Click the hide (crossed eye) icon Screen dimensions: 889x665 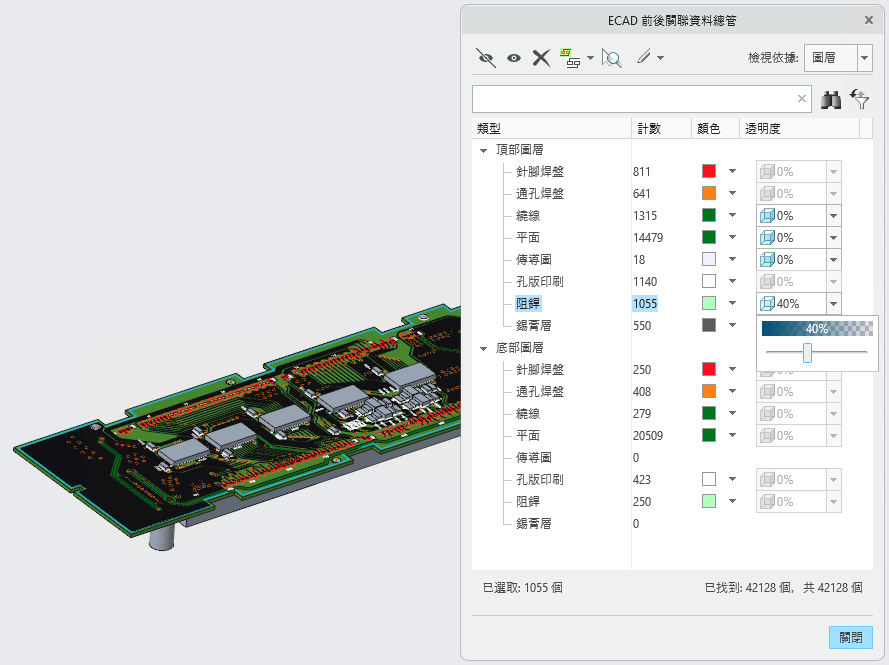486,58
